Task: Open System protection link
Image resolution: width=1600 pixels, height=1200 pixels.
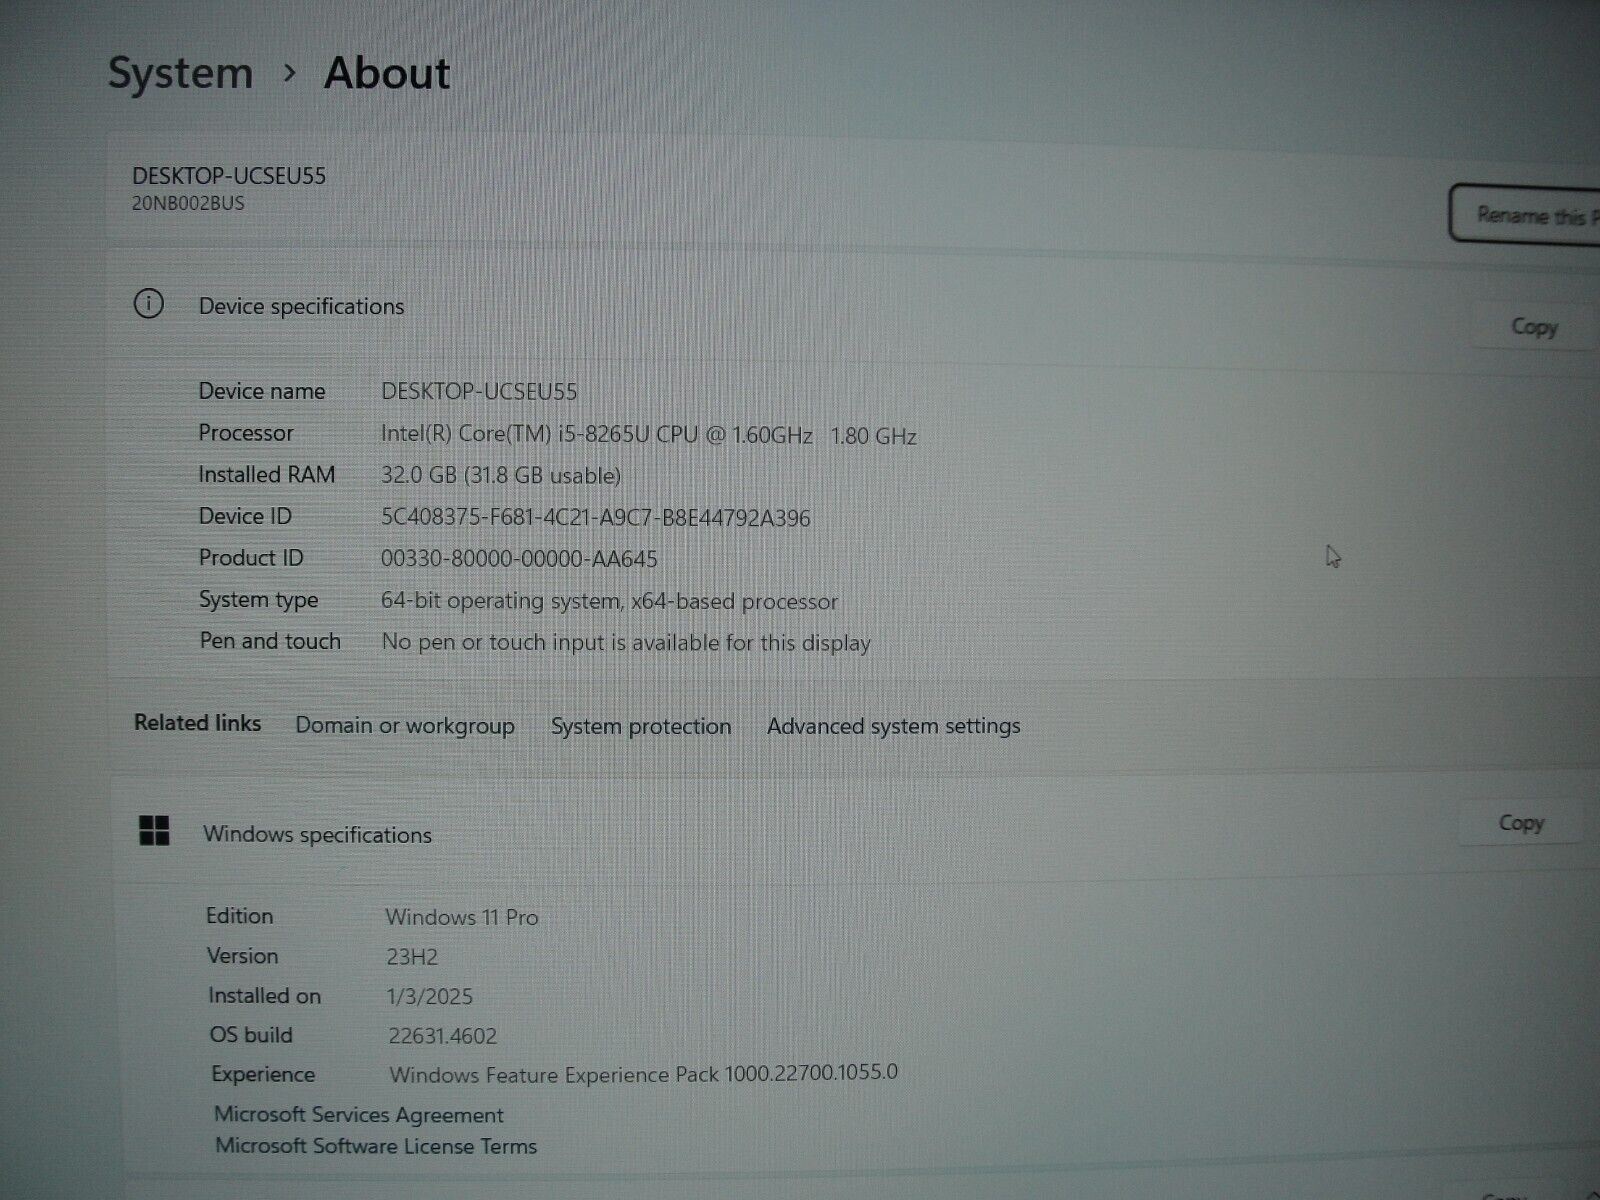Action: pyautogui.click(x=641, y=726)
